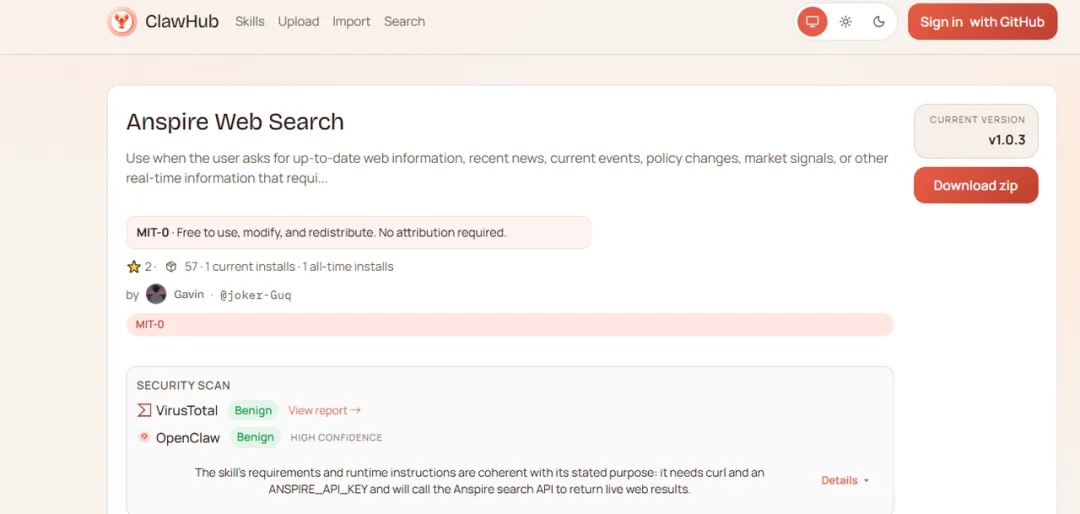Image resolution: width=1080 pixels, height=514 pixels.
Task: Sign in with GitHub button
Action: (982, 21)
